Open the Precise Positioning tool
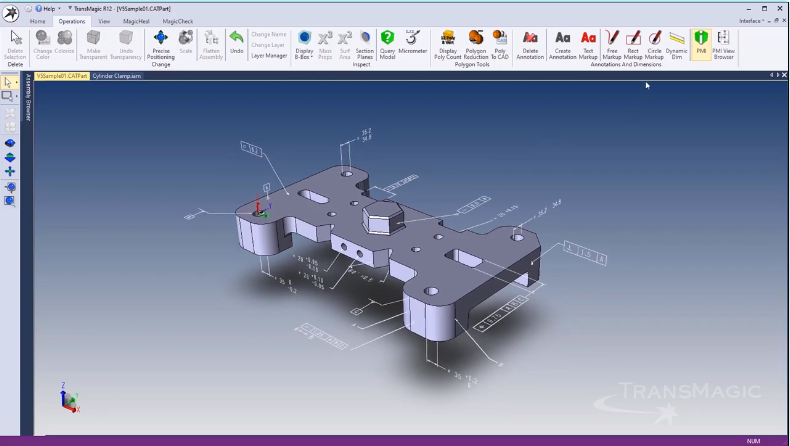The width and height of the screenshot is (790, 446). 161,44
